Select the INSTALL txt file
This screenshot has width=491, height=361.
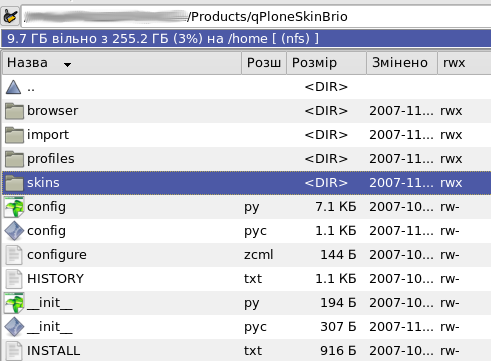247,350
